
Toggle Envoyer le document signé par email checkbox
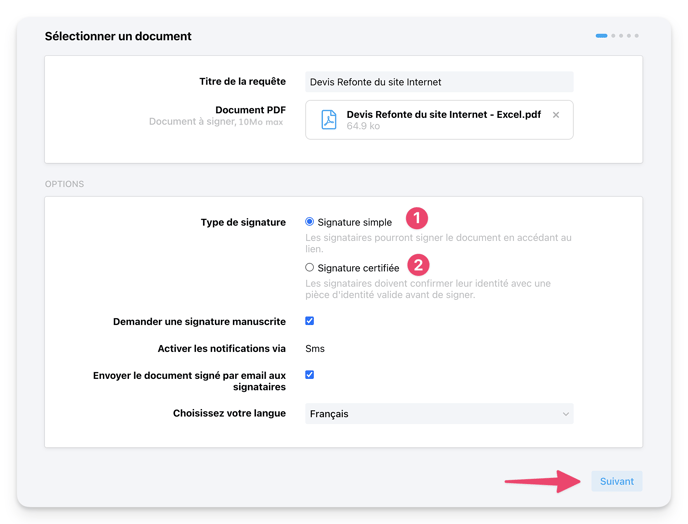309,374
